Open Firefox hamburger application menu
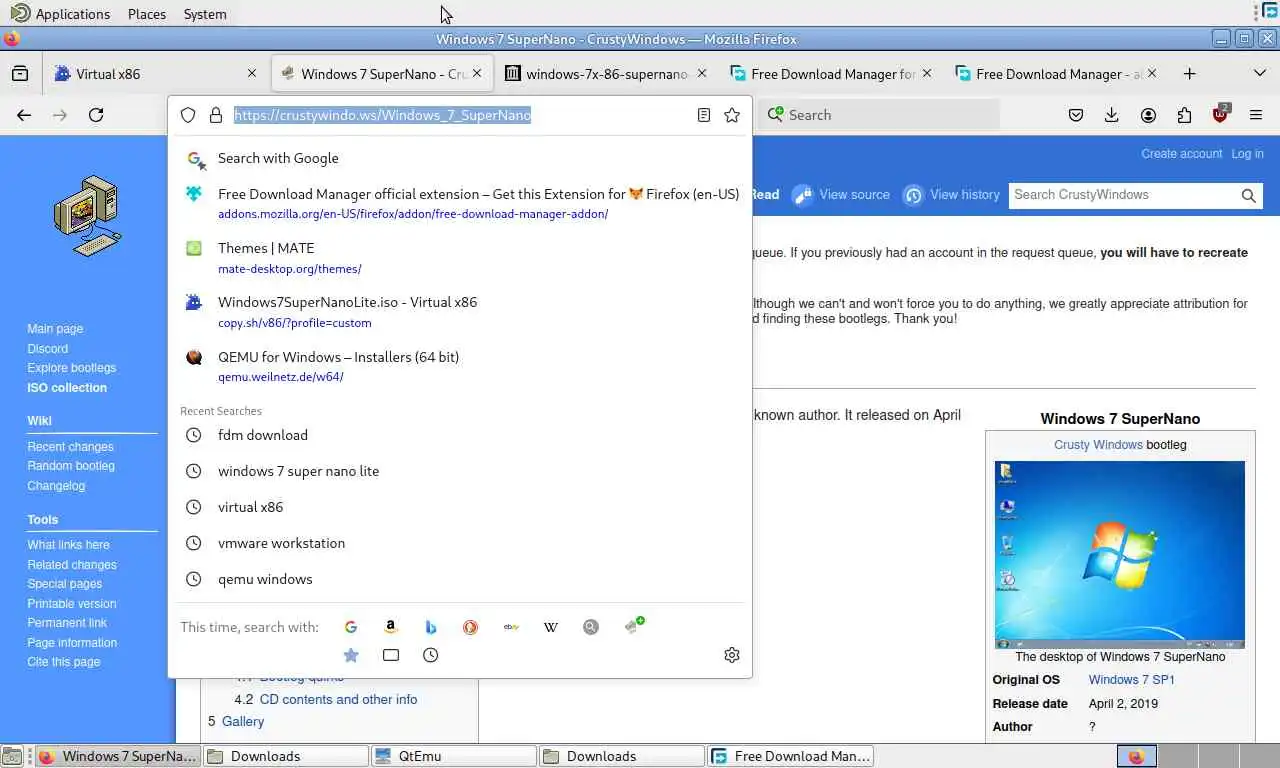 click(1256, 115)
